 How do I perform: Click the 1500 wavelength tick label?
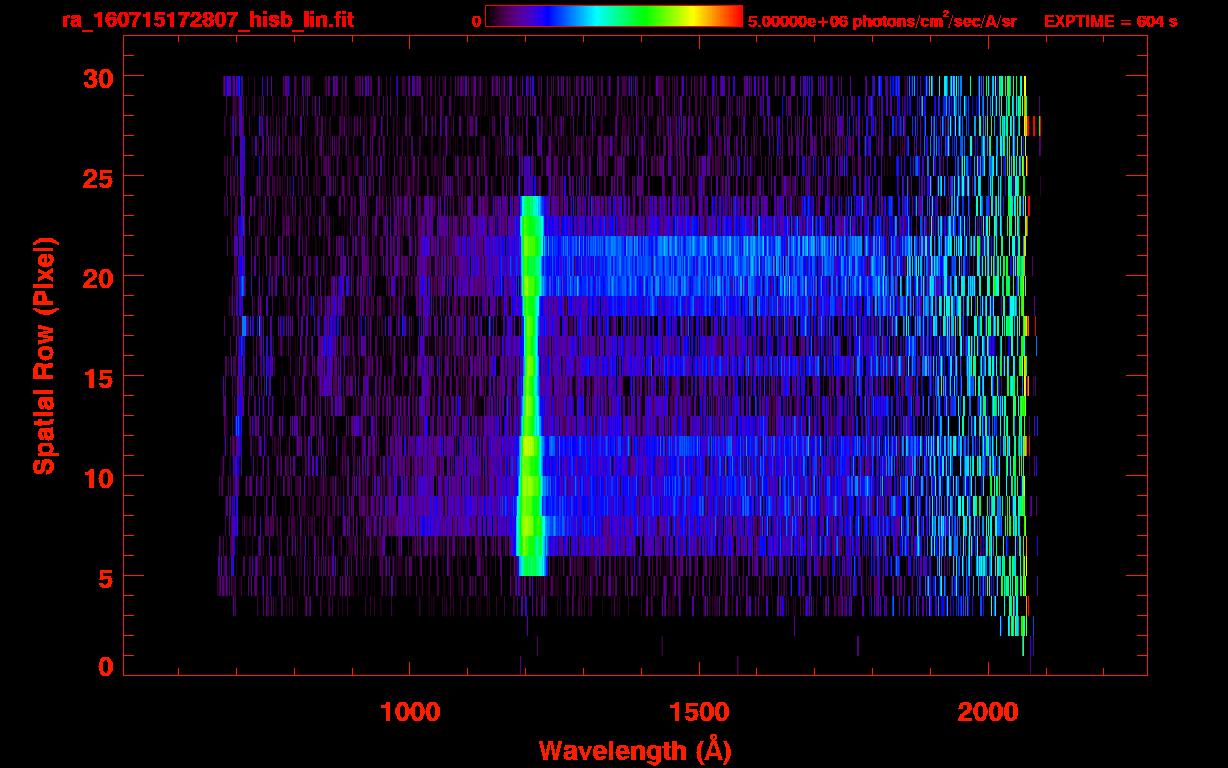pos(699,712)
